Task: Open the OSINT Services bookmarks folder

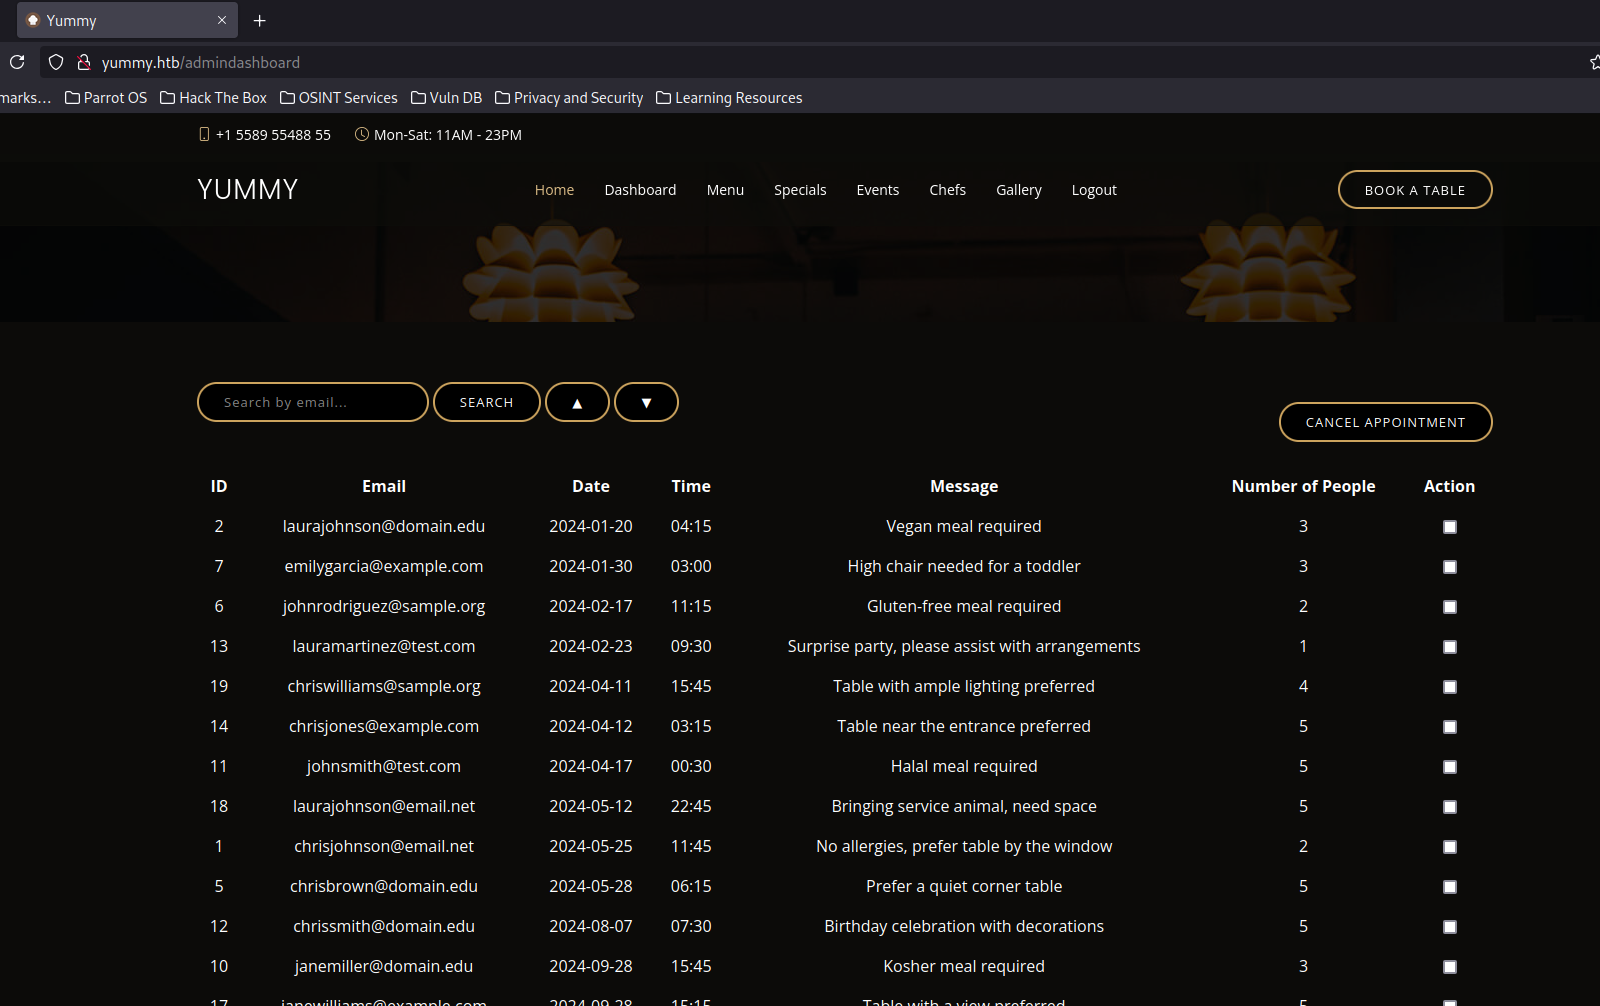Action: click(x=339, y=98)
